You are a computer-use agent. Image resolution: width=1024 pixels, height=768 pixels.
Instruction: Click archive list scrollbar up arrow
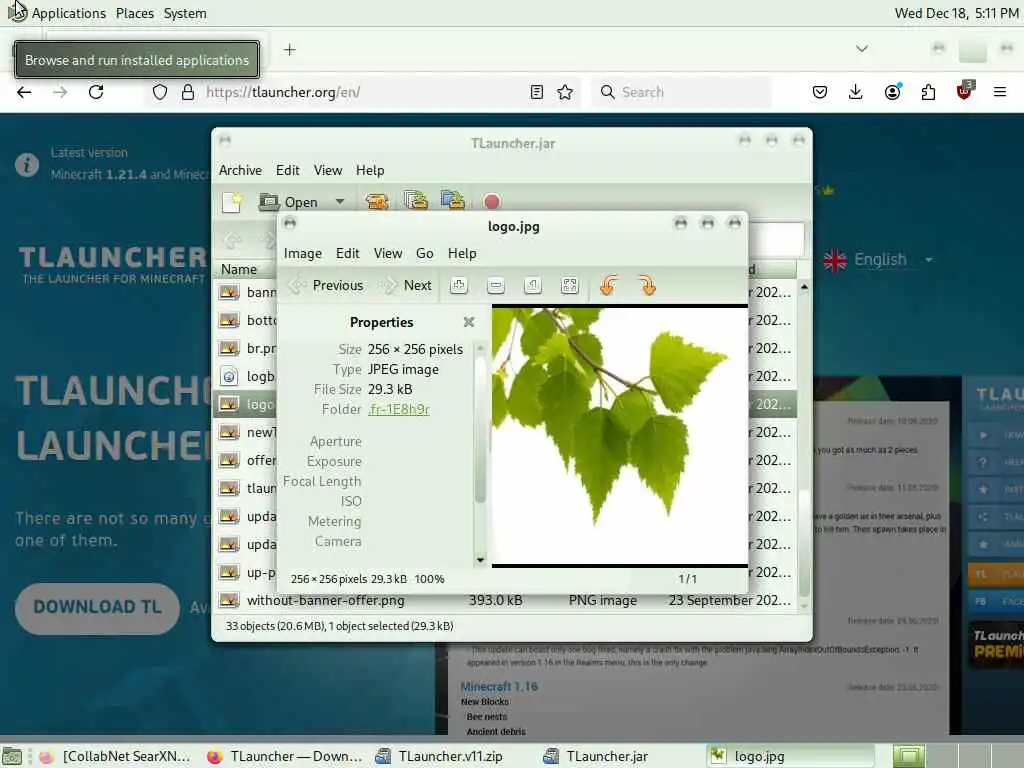point(804,287)
